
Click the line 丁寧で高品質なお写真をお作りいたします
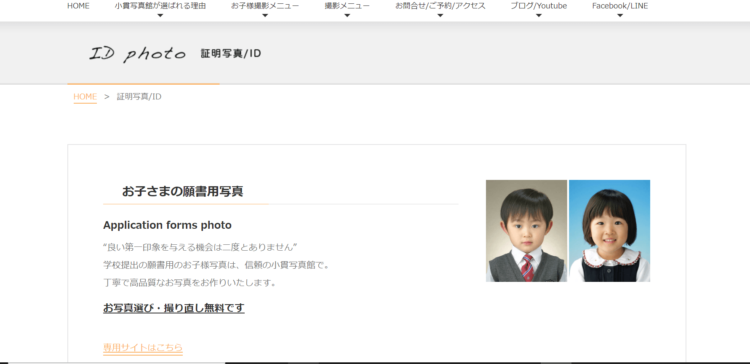(x=190, y=282)
